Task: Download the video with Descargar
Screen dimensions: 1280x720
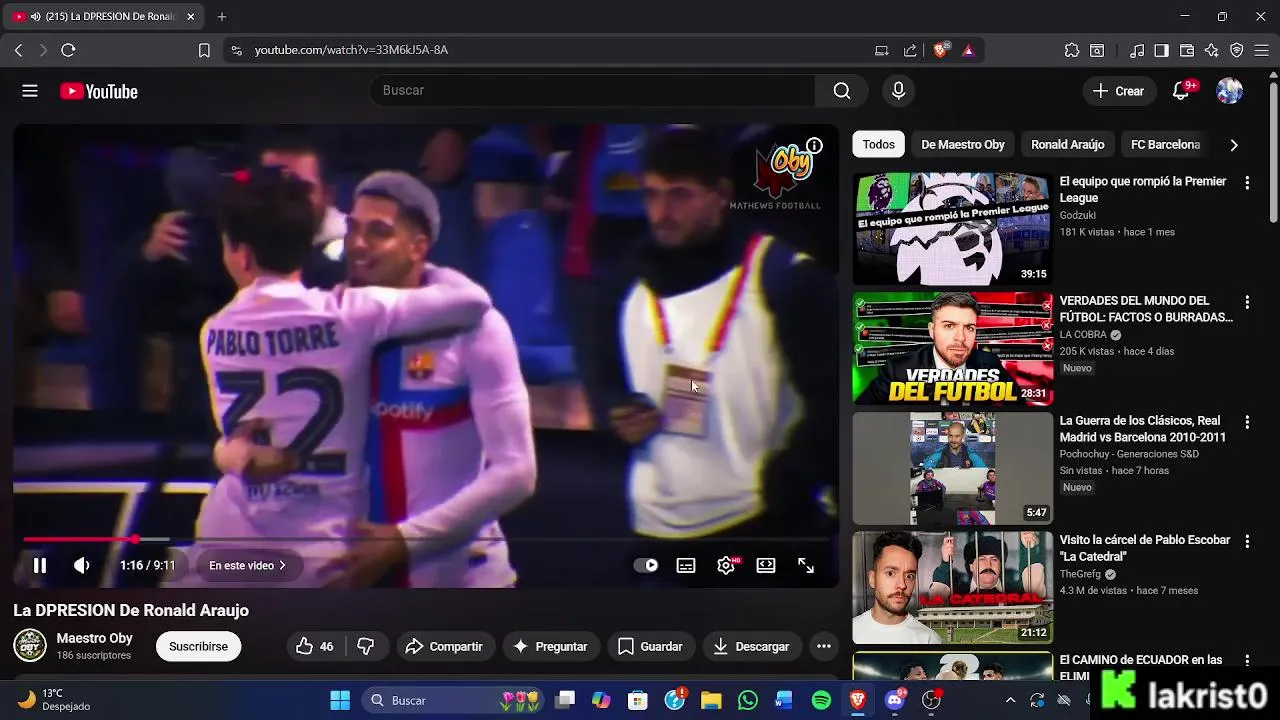Action: [751, 646]
